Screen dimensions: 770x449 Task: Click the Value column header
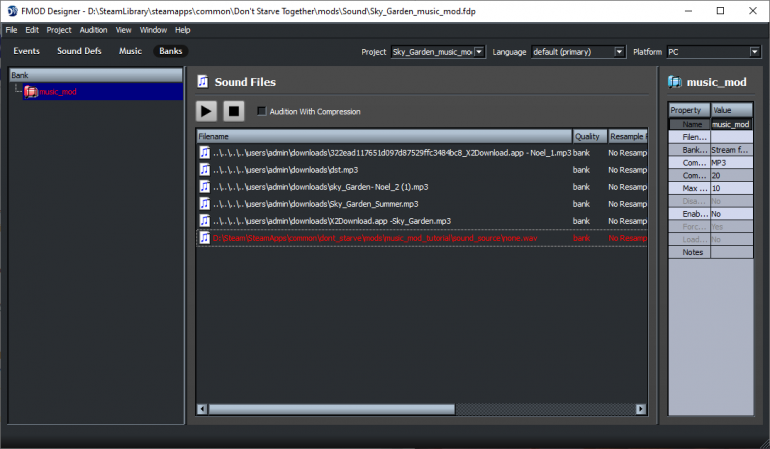[x=732, y=110]
